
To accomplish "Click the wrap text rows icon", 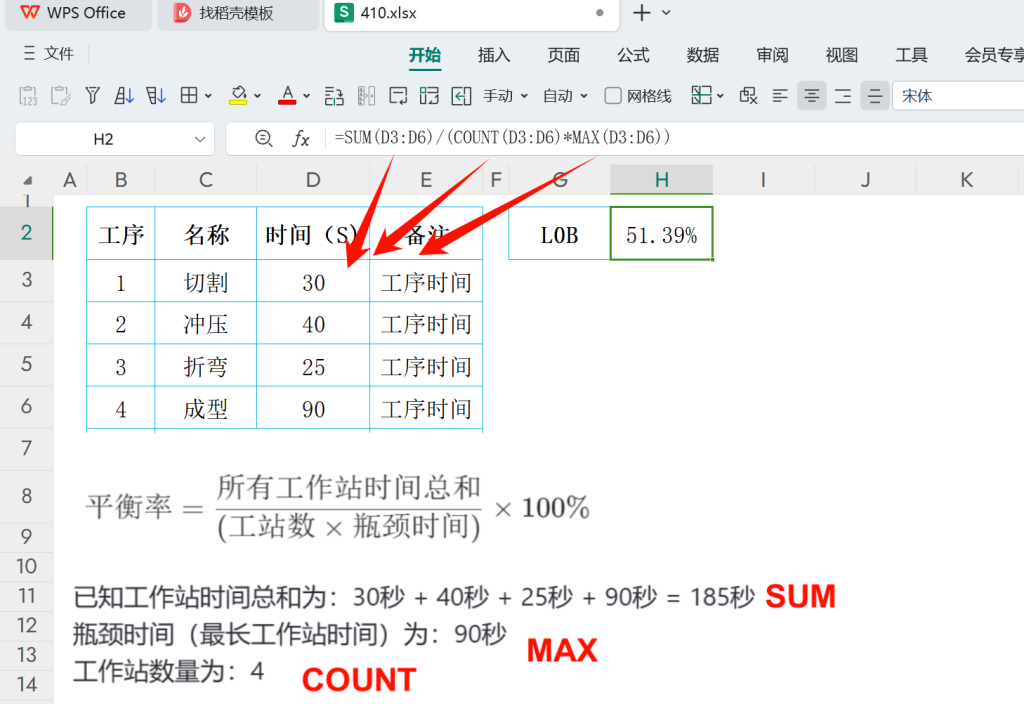I will click(x=334, y=97).
